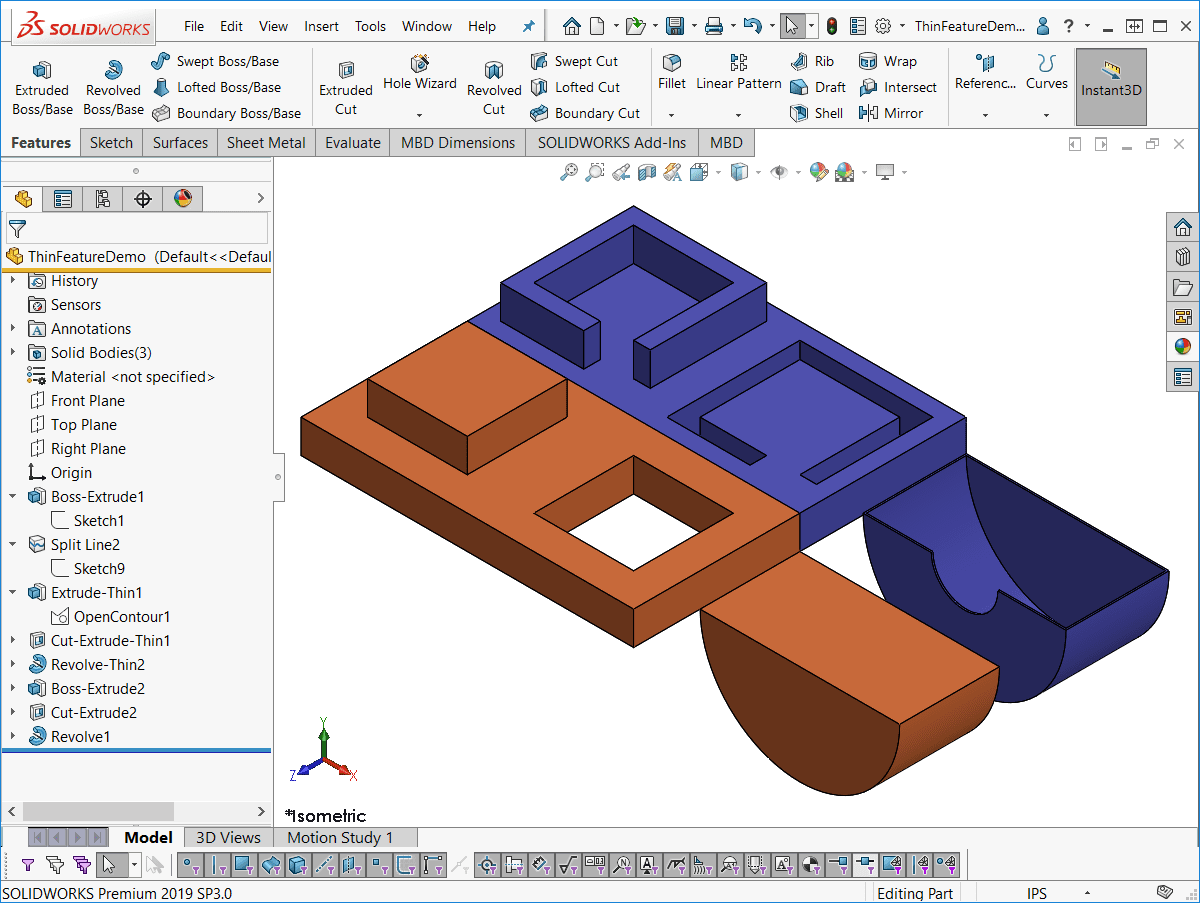Image resolution: width=1200 pixels, height=903 pixels.
Task: Open the DisplayManager tab icon
Action: point(182,198)
